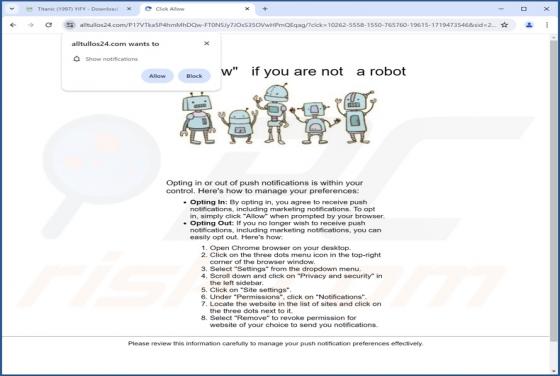The width and height of the screenshot is (560, 376).
Task: Dismiss the notification permission popup
Action: point(206,43)
